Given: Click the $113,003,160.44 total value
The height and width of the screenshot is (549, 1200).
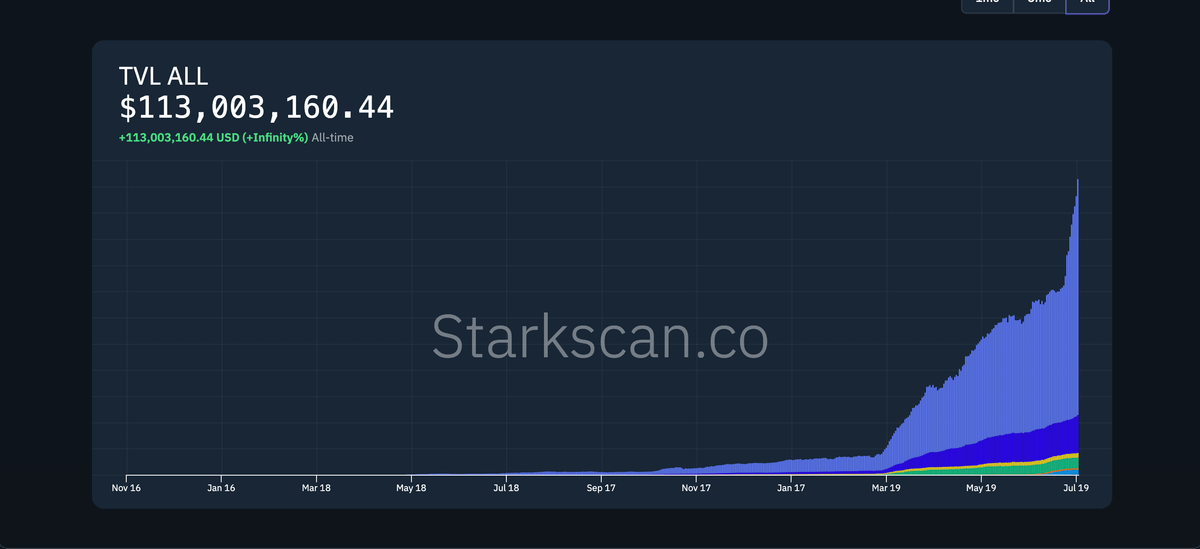Looking at the screenshot, I should (256, 107).
